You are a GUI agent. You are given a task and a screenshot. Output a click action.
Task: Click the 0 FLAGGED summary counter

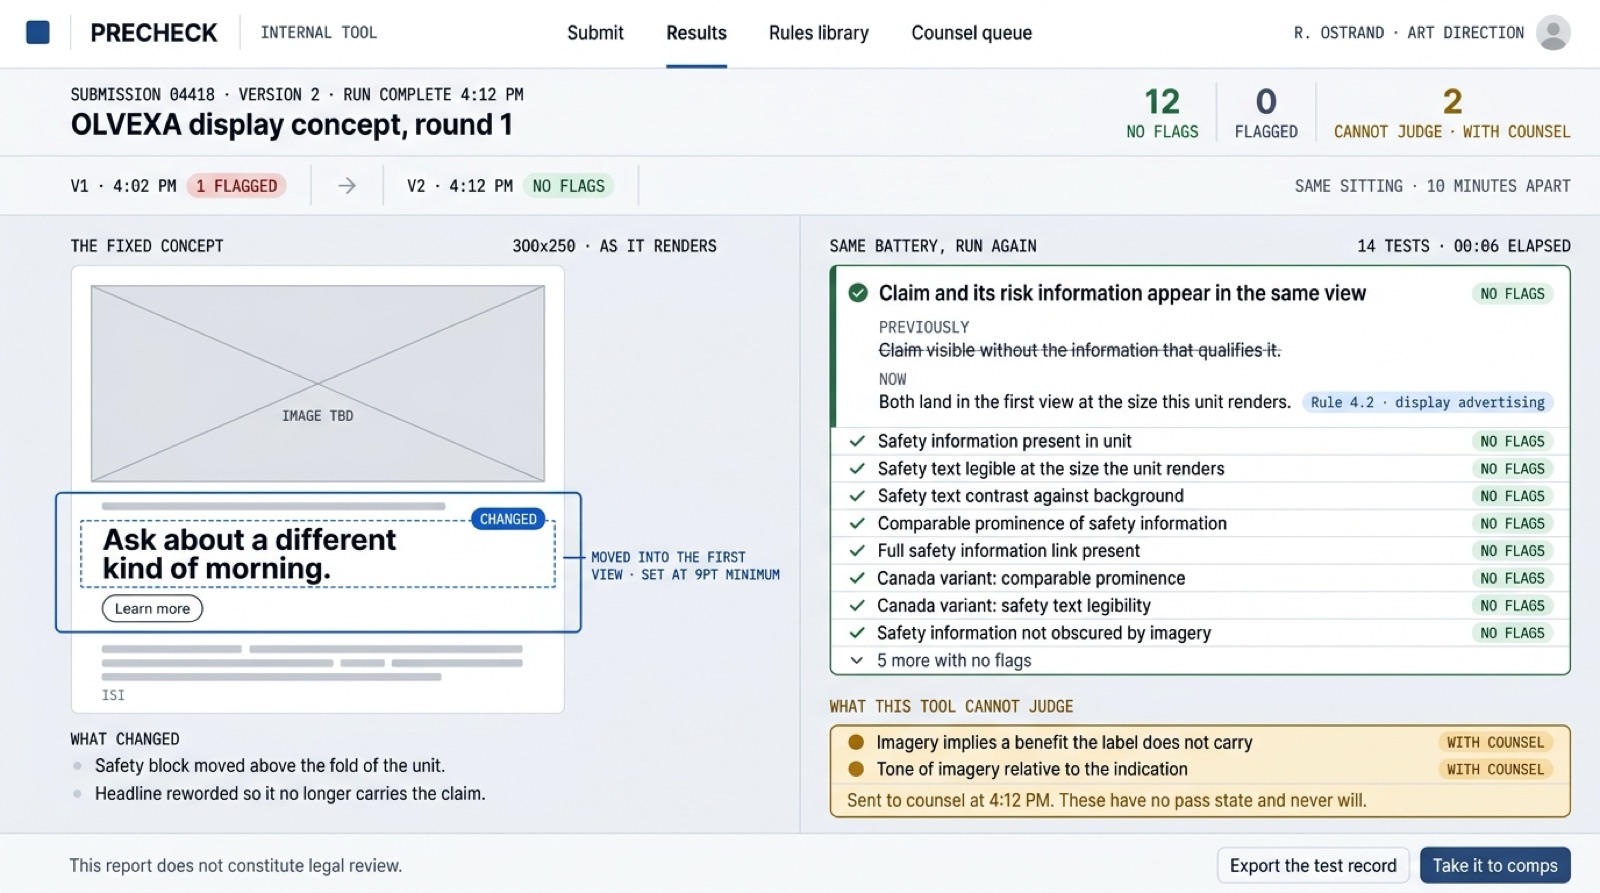(1266, 112)
